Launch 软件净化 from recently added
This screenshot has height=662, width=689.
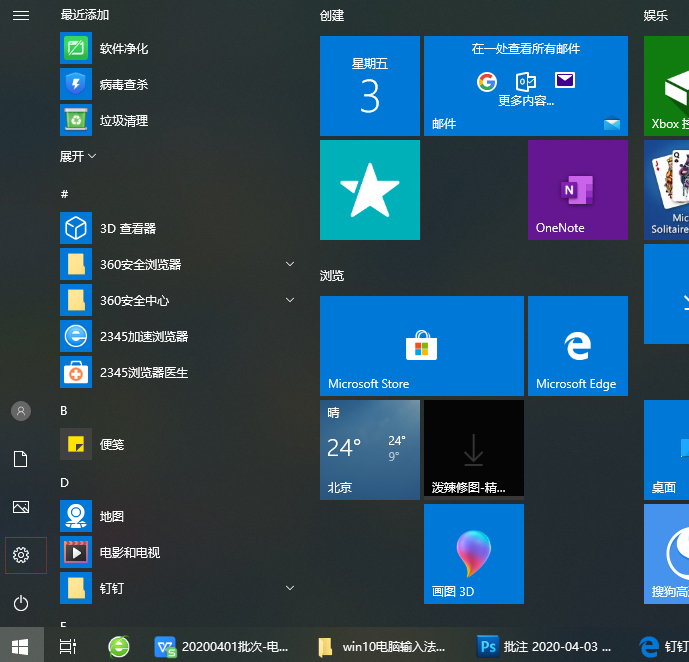178,48
